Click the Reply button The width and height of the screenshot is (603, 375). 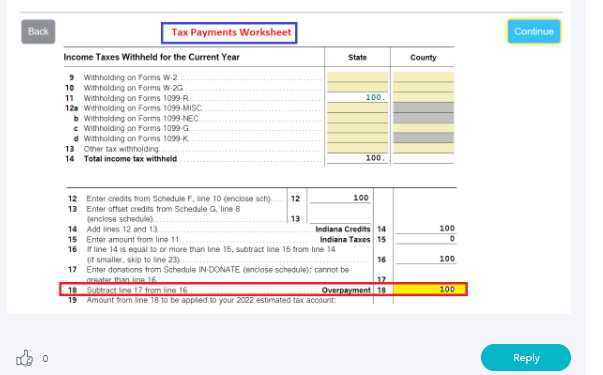pos(526,358)
